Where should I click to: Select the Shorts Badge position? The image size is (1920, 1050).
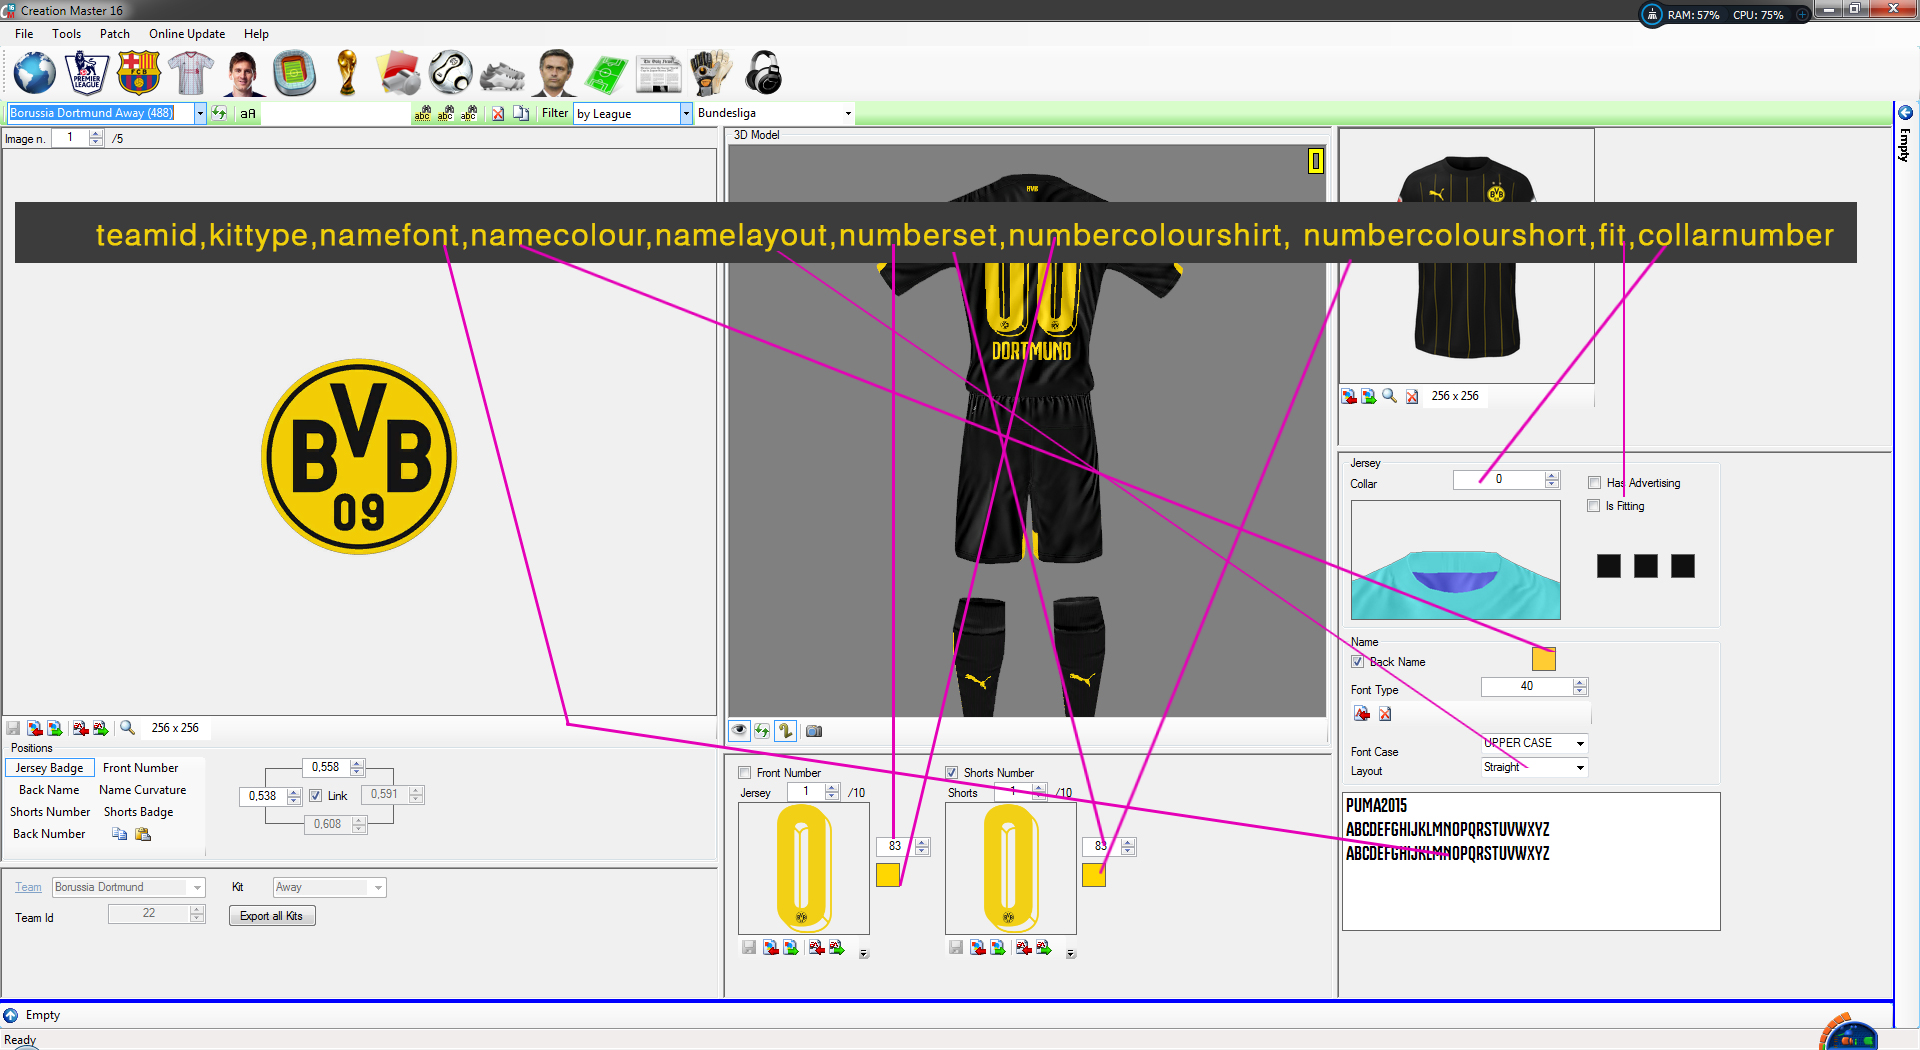click(138, 812)
